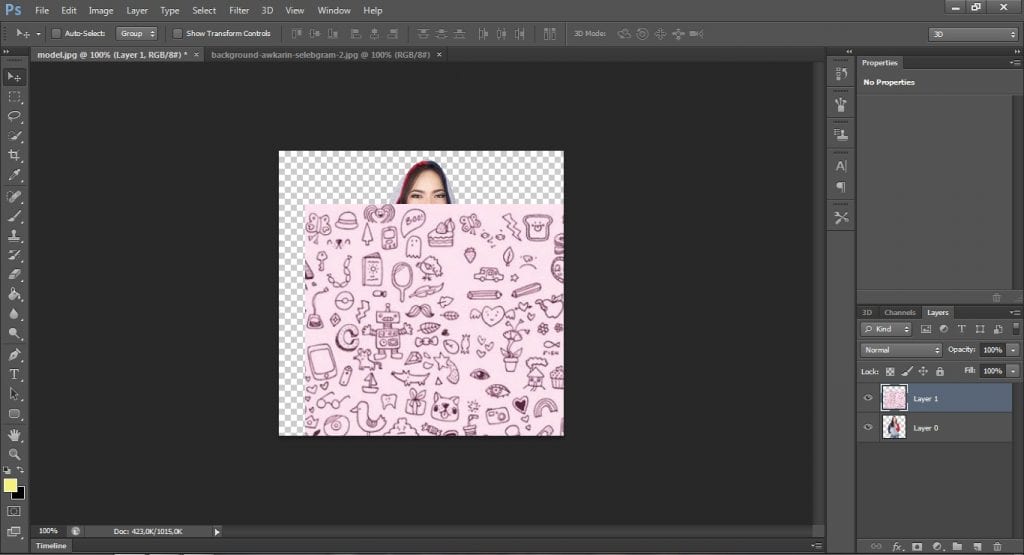Select the Crop tool

pyautogui.click(x=15, y=156)
